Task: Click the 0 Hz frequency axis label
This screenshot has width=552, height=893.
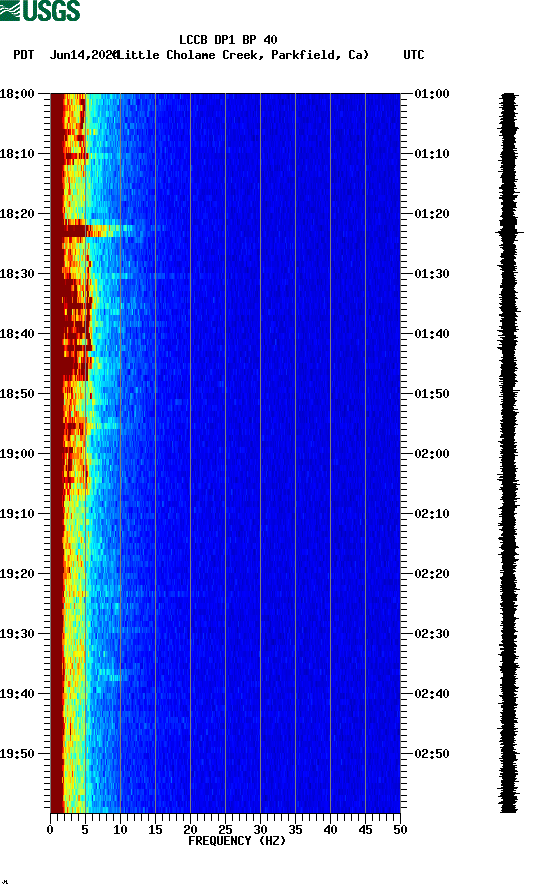Action: (x=50, y=830)
